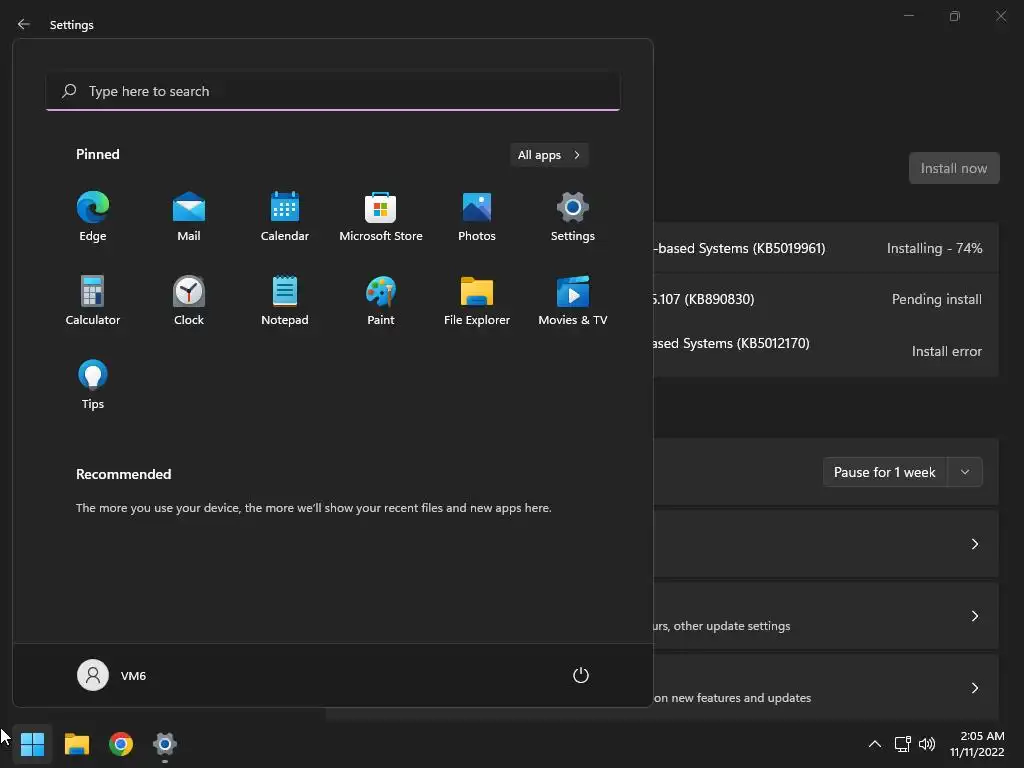
Task: Click the Installing - 74% status
Action: (x=934, y=248)
